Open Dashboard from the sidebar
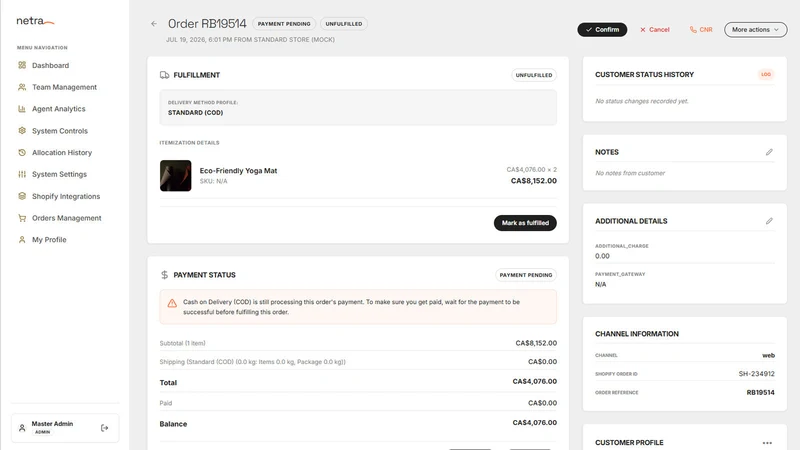Viewport: 800px width, 450px height. [51, 65]
